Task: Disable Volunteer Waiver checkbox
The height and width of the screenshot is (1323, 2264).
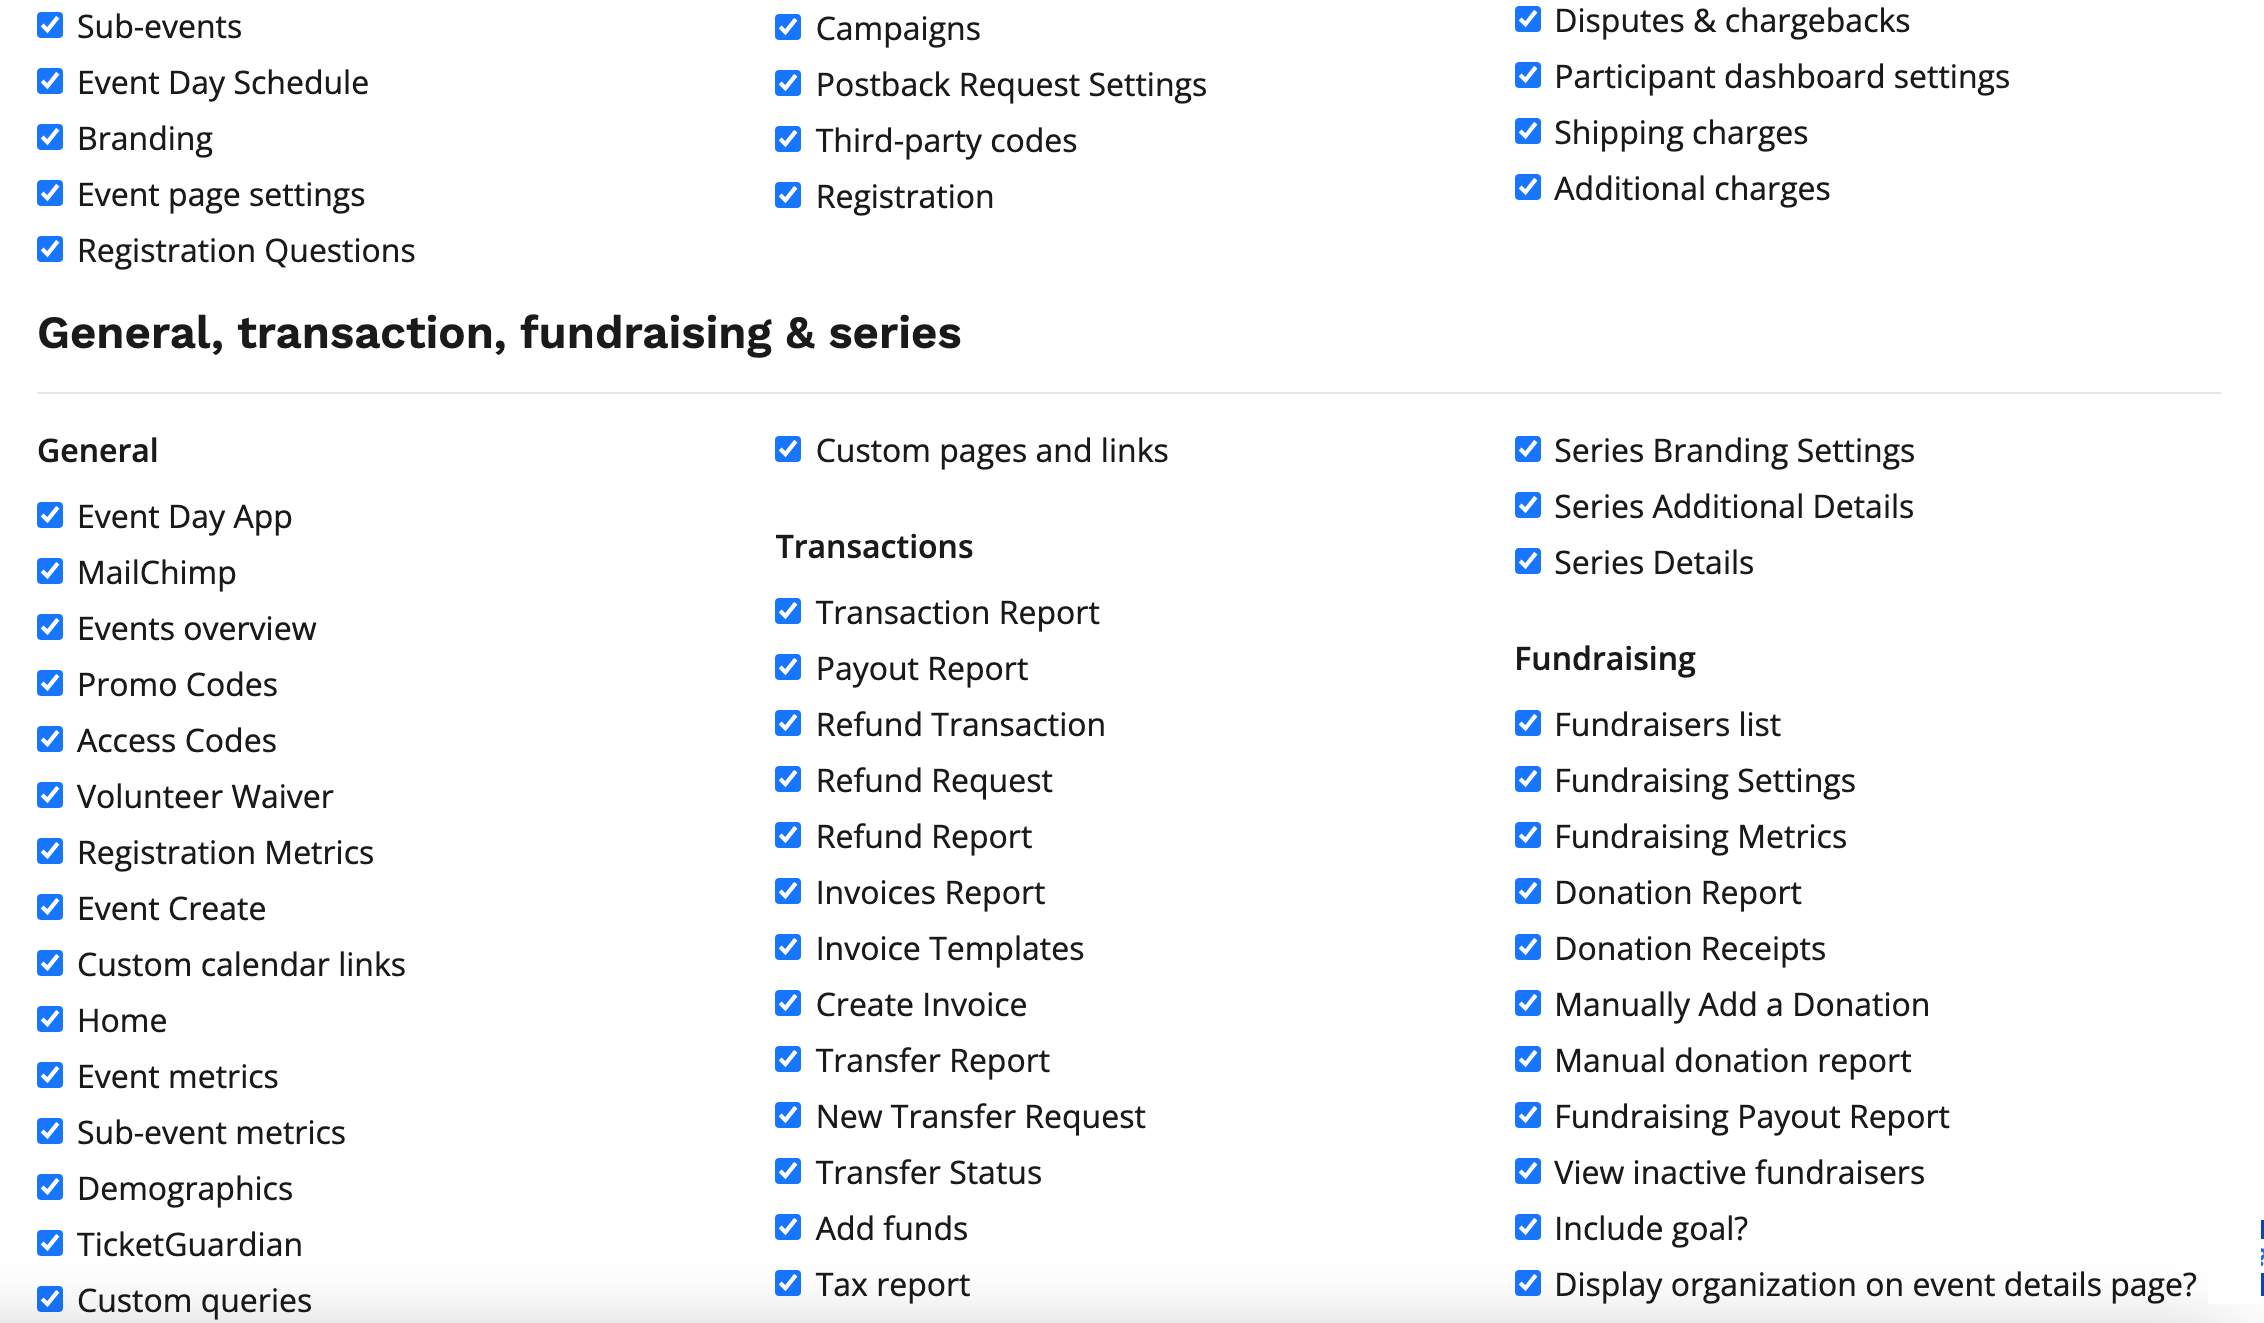Action: tap(50, 795)
